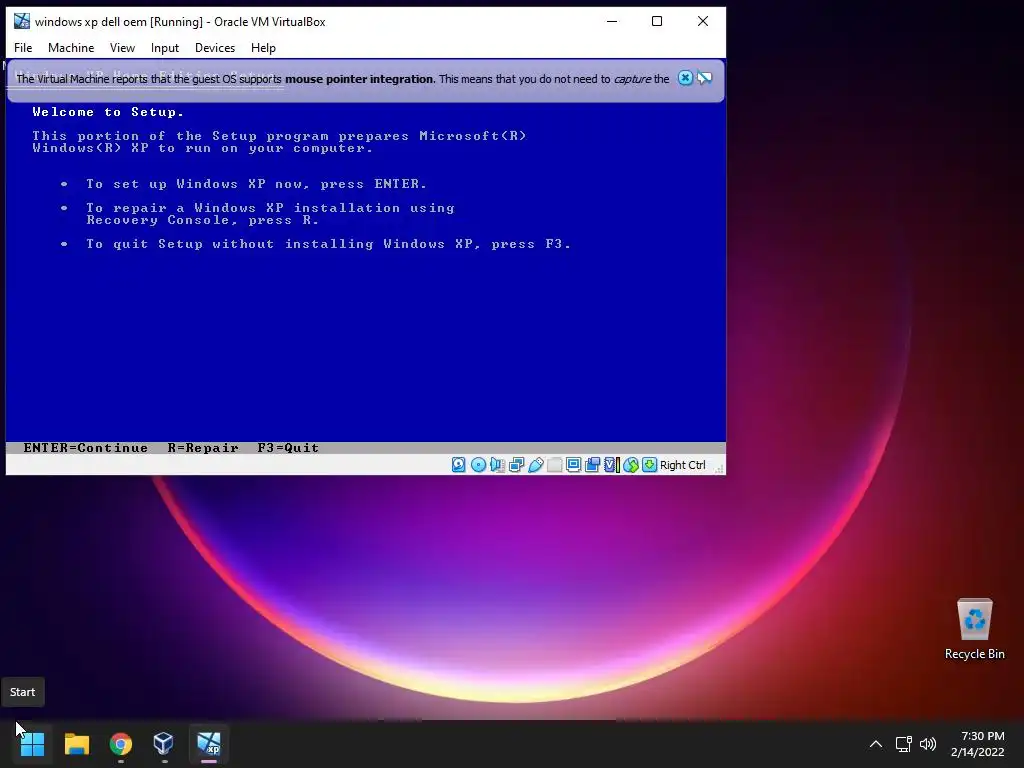Click the 'mouse pointer integration' notification text
The width and height of the screenshot is (1024, 768).
[359, 79]
